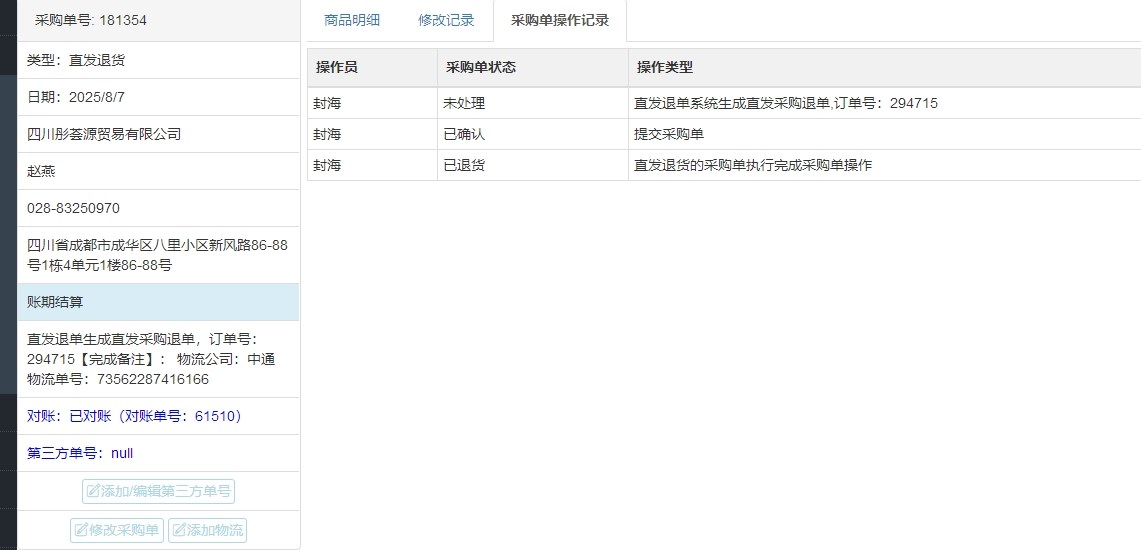Click the 操作员 column header
Viewport: 1141px width, 550px height.
click(337, 67)
